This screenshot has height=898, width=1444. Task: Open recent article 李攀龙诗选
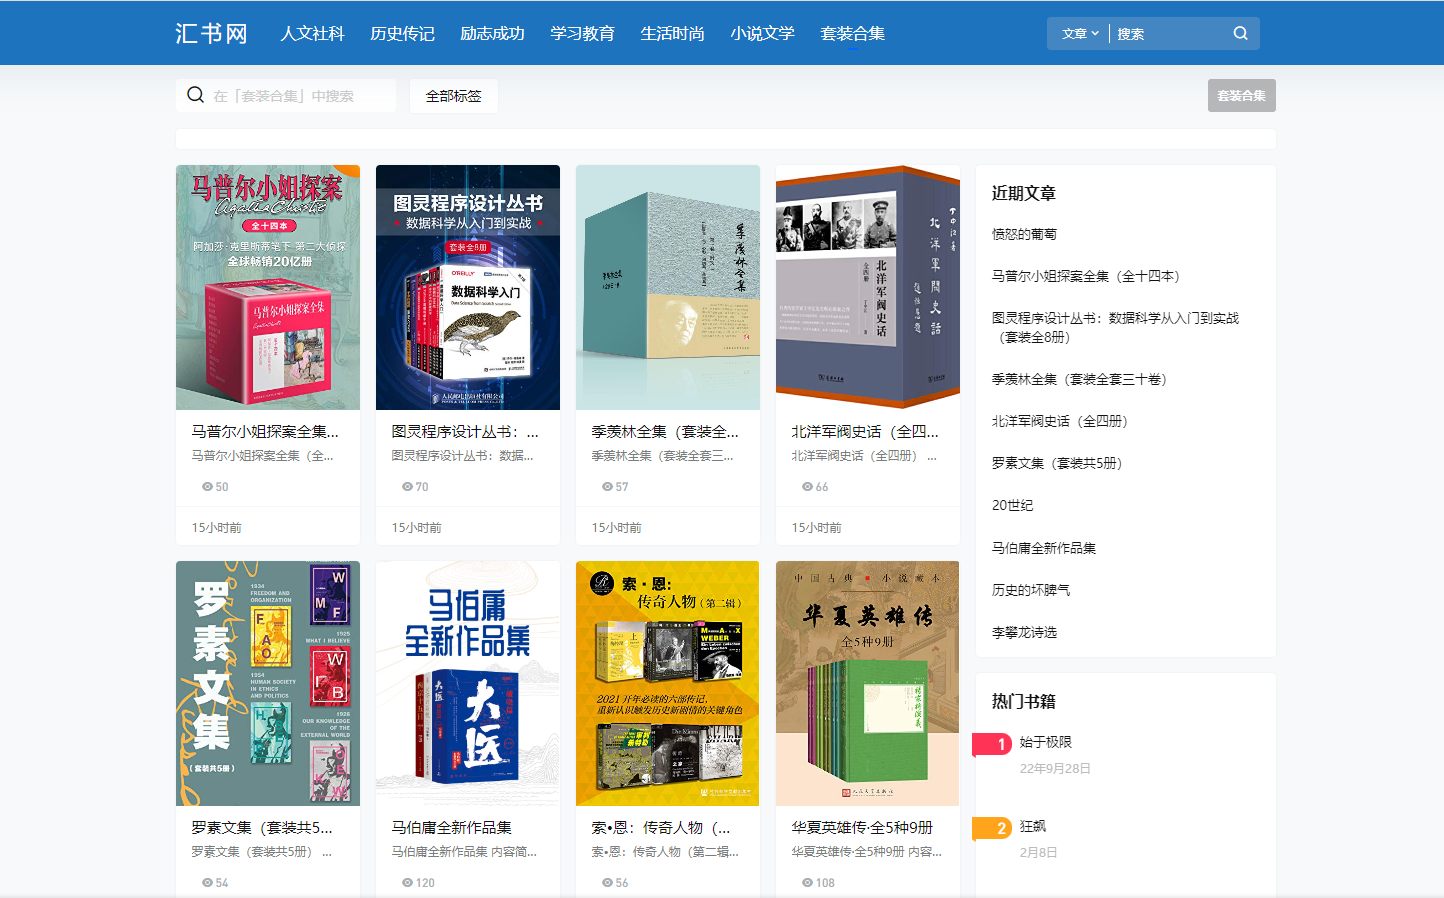(x=1024, y=632)
